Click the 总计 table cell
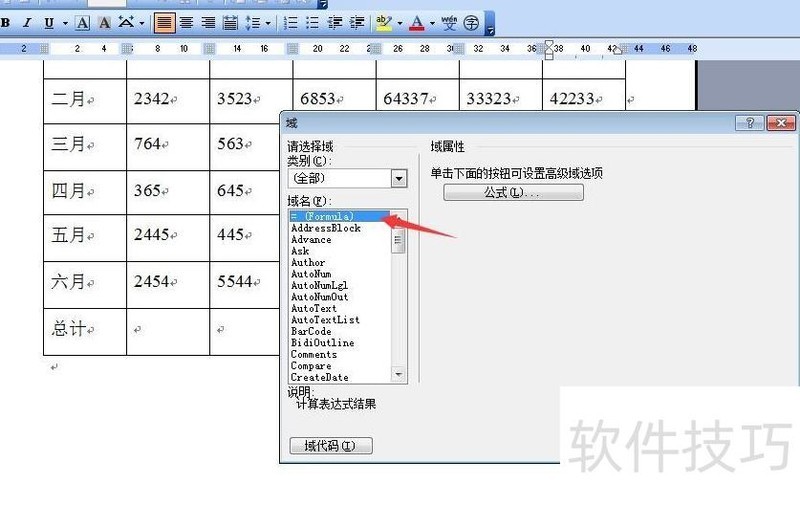This screenshot has height=506, width=800. point(85,332)
